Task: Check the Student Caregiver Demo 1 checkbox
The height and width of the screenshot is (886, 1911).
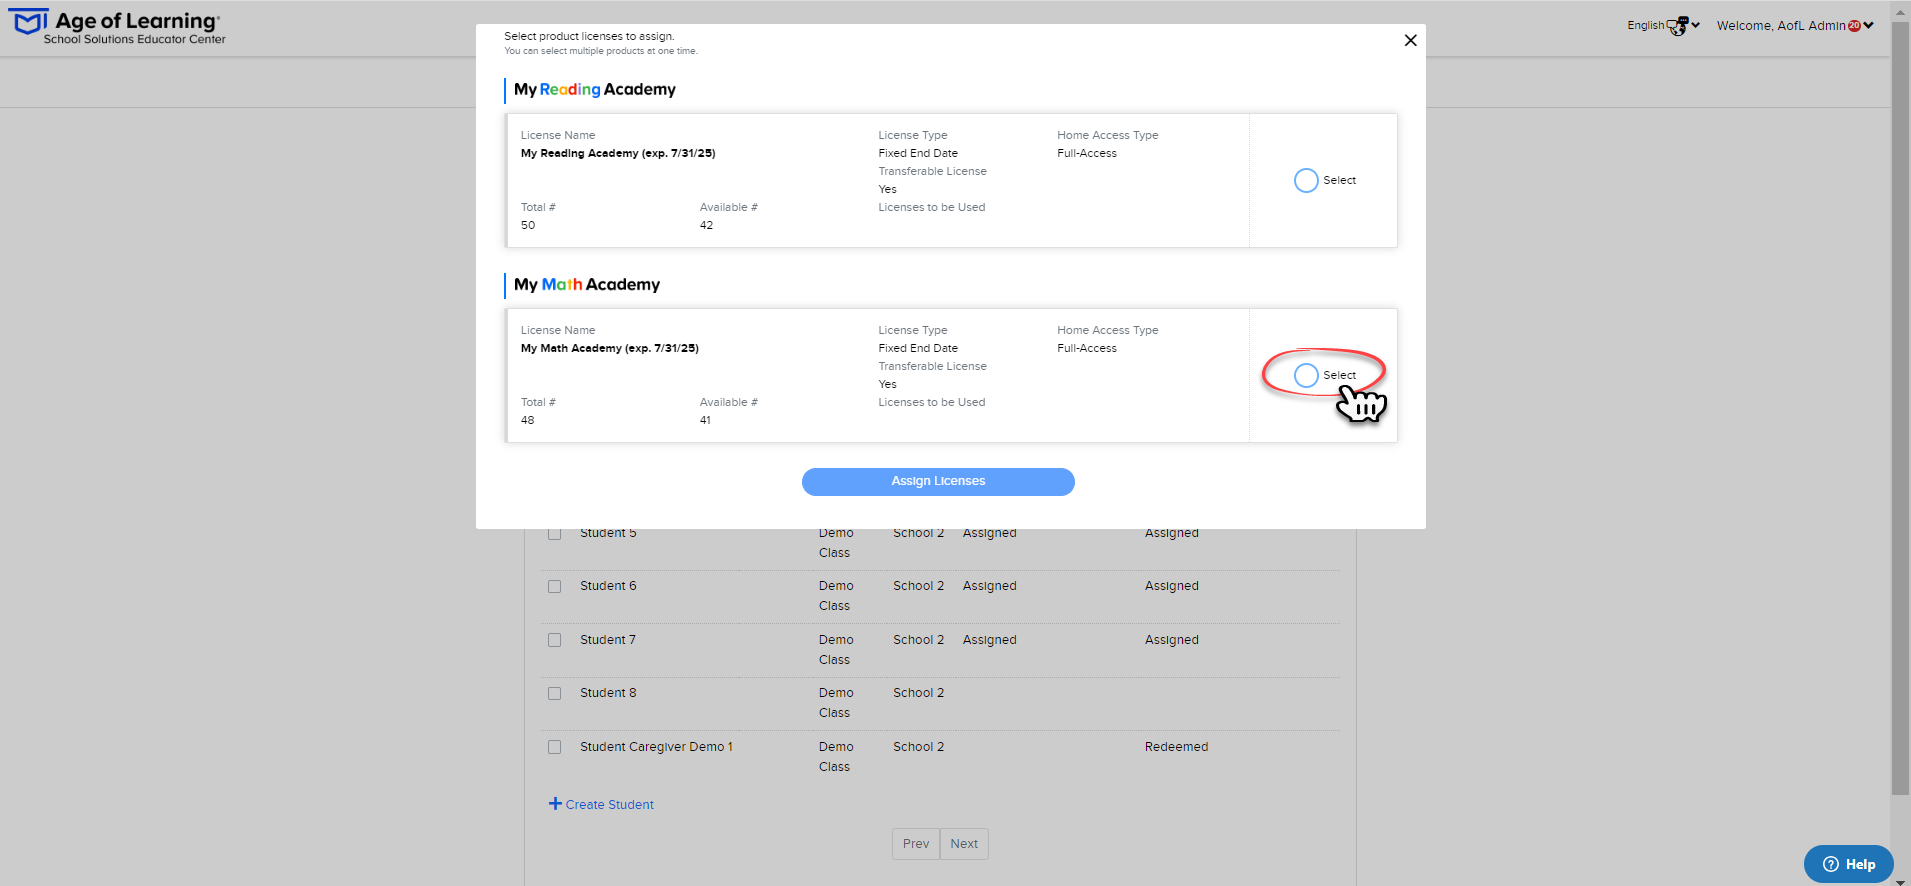Action: tap(554, 747)
